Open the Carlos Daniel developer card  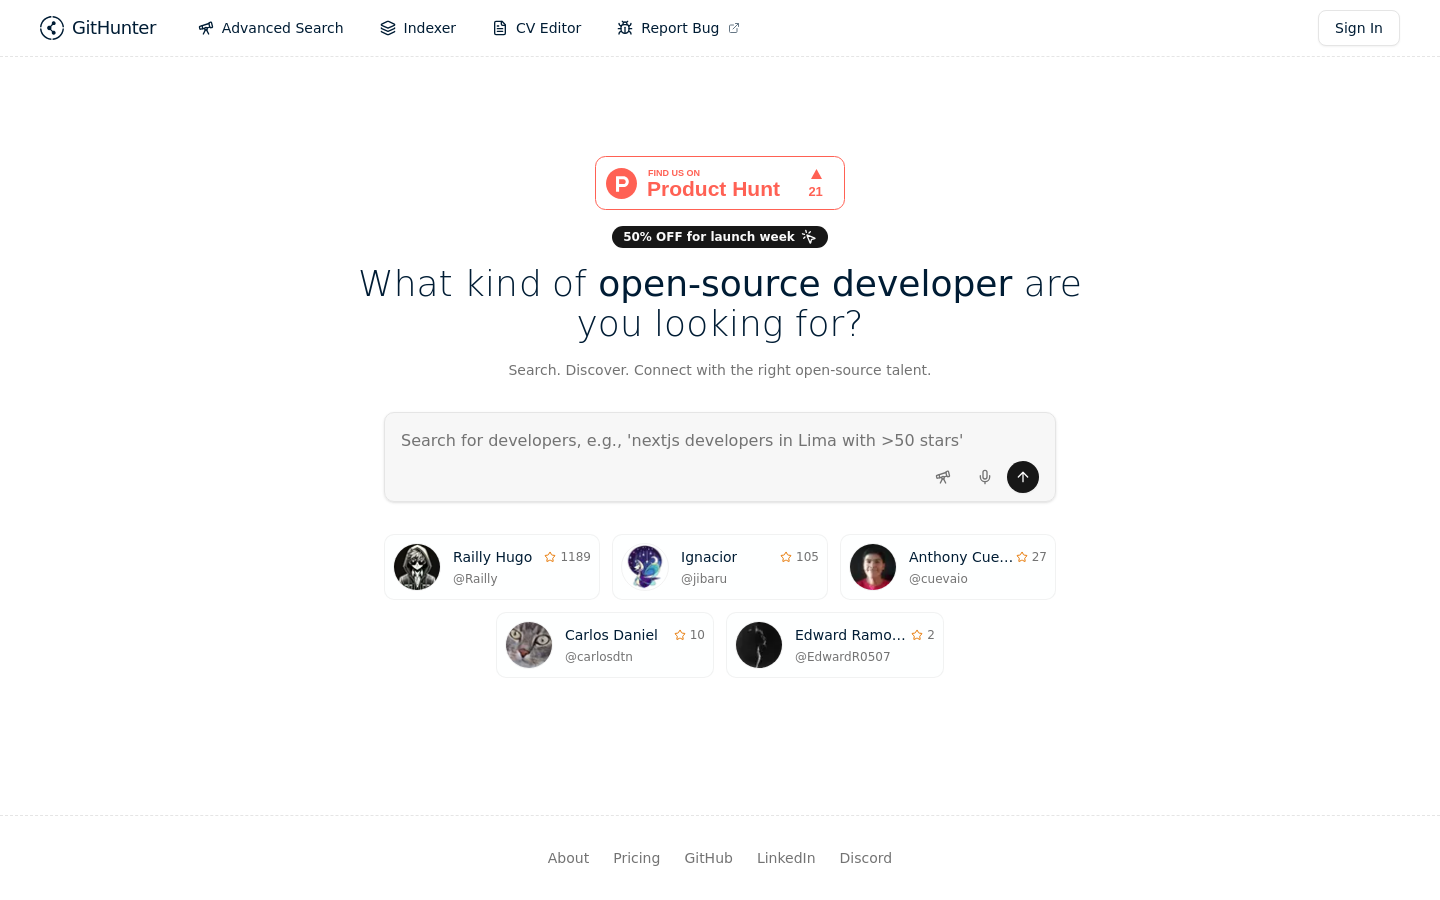pyautogui.click(x=605, y=645)
